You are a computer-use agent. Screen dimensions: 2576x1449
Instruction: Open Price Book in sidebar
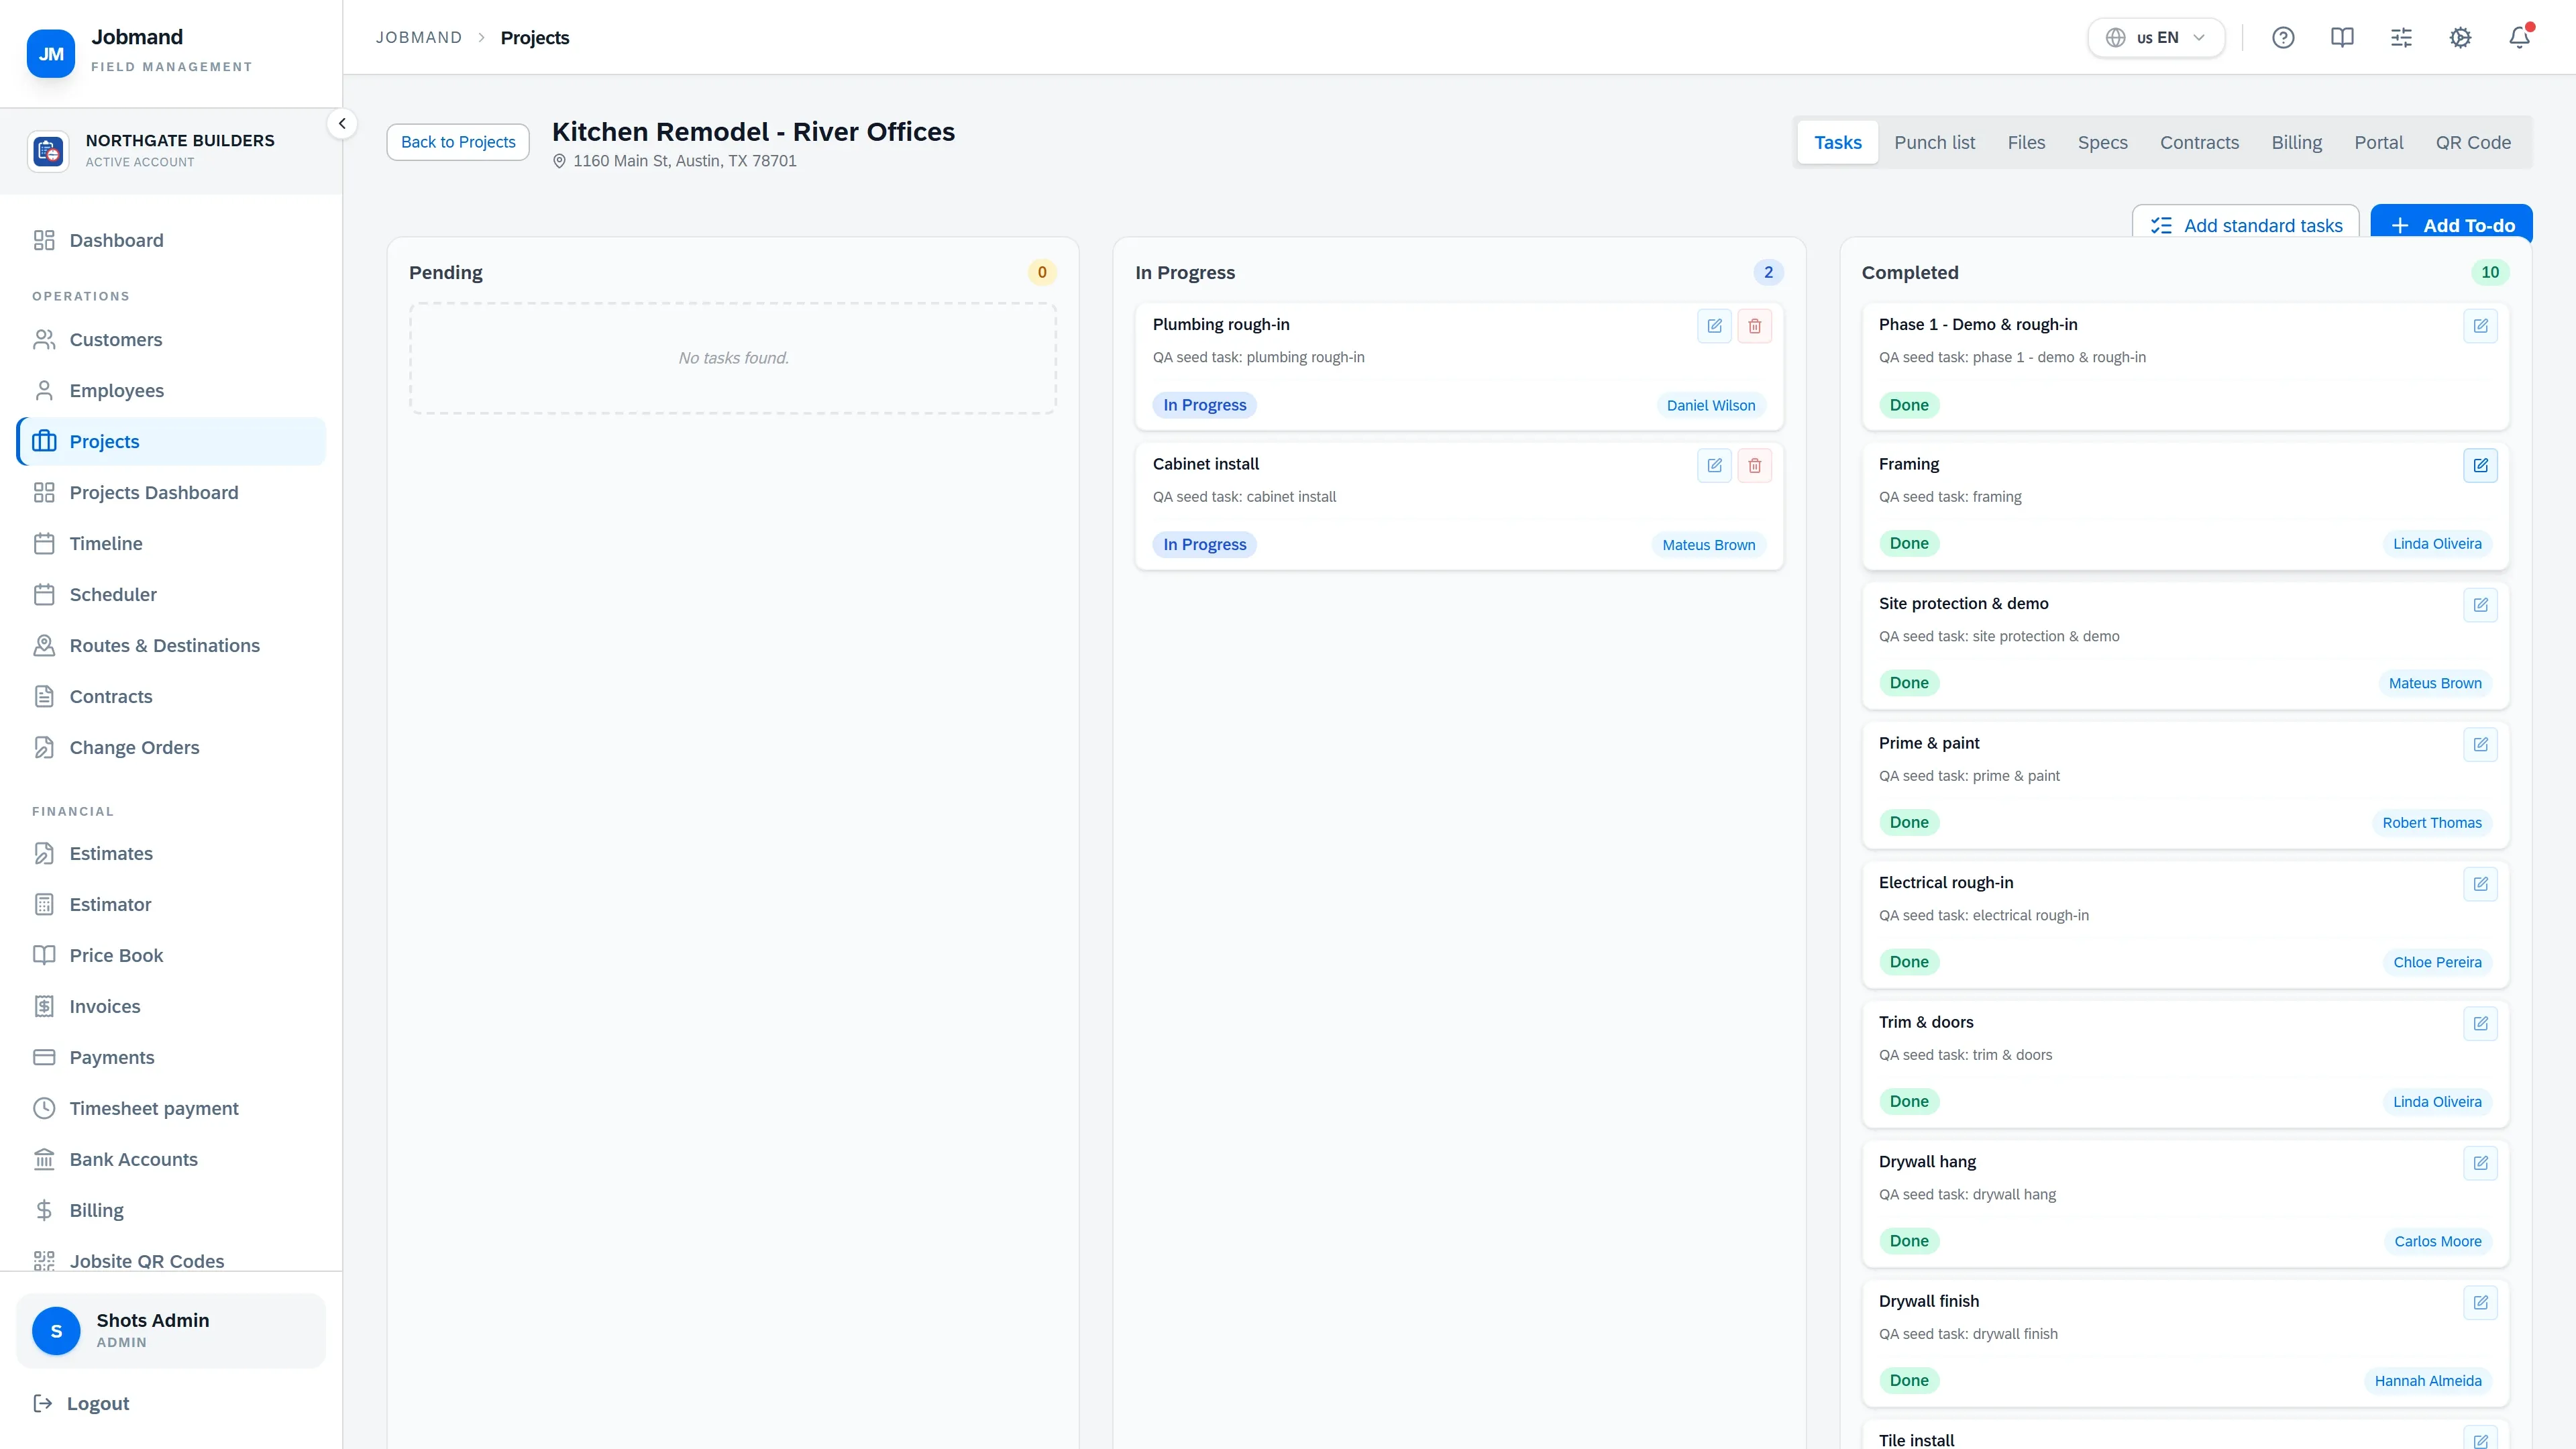click(x=171, y=956)
